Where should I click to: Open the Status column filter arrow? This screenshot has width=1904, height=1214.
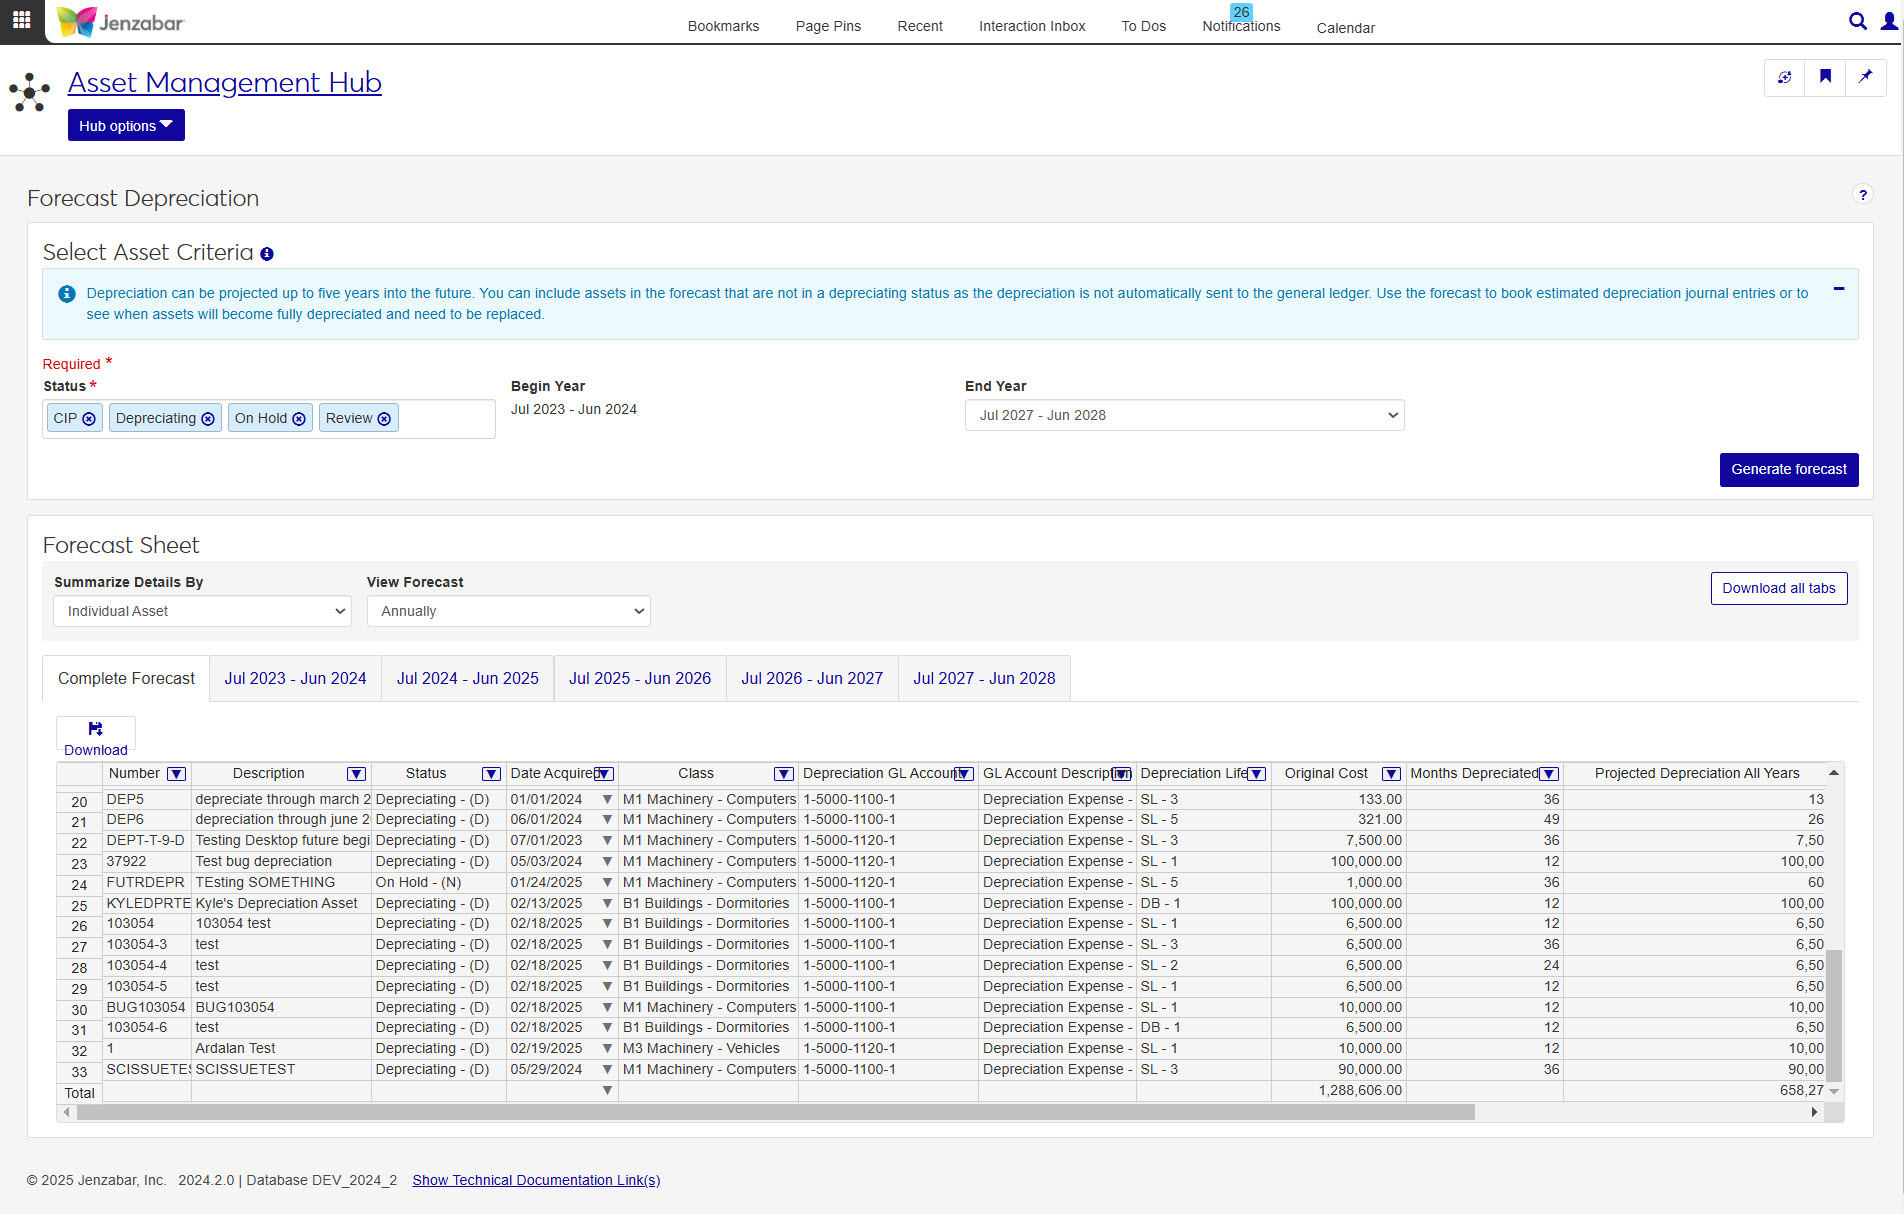pos(491,774)
